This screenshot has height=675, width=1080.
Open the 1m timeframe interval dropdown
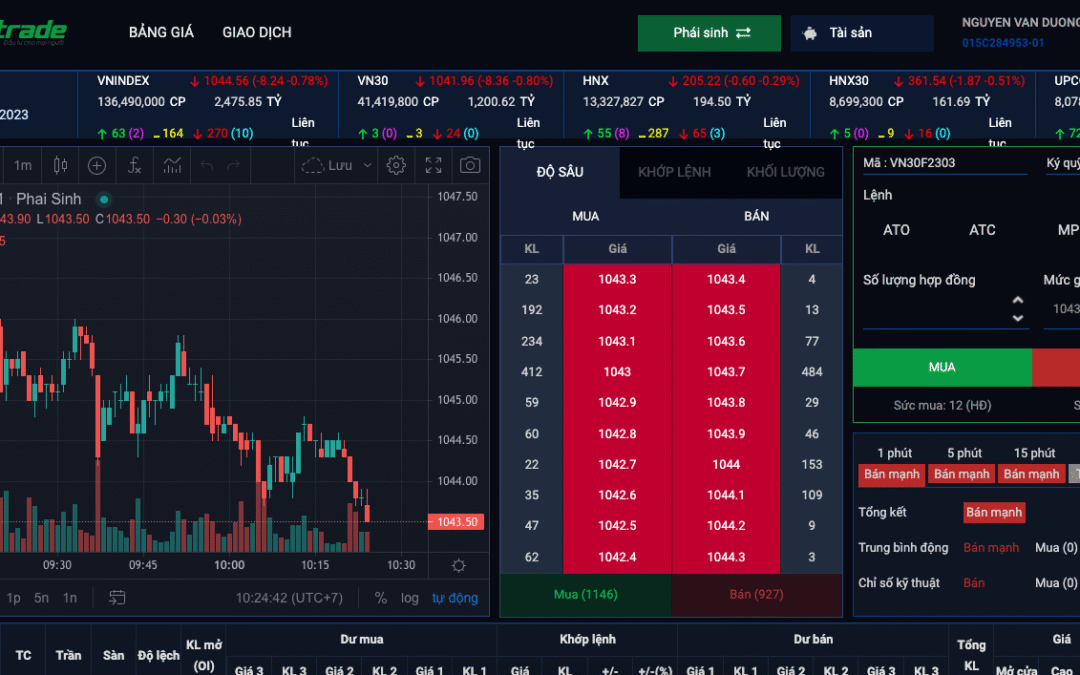coord(22,165)
